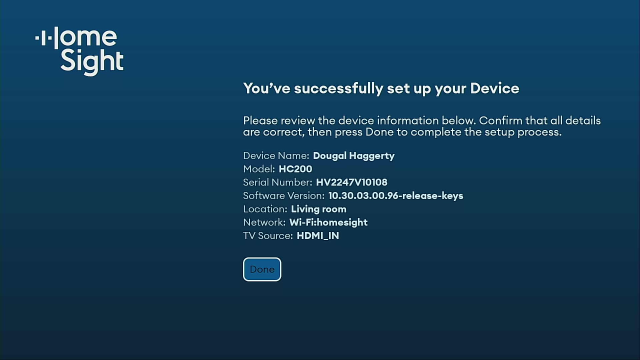Click device name value "Dougal Haggerty"
This screenshot has height=360, width=640.
point(354,156)
